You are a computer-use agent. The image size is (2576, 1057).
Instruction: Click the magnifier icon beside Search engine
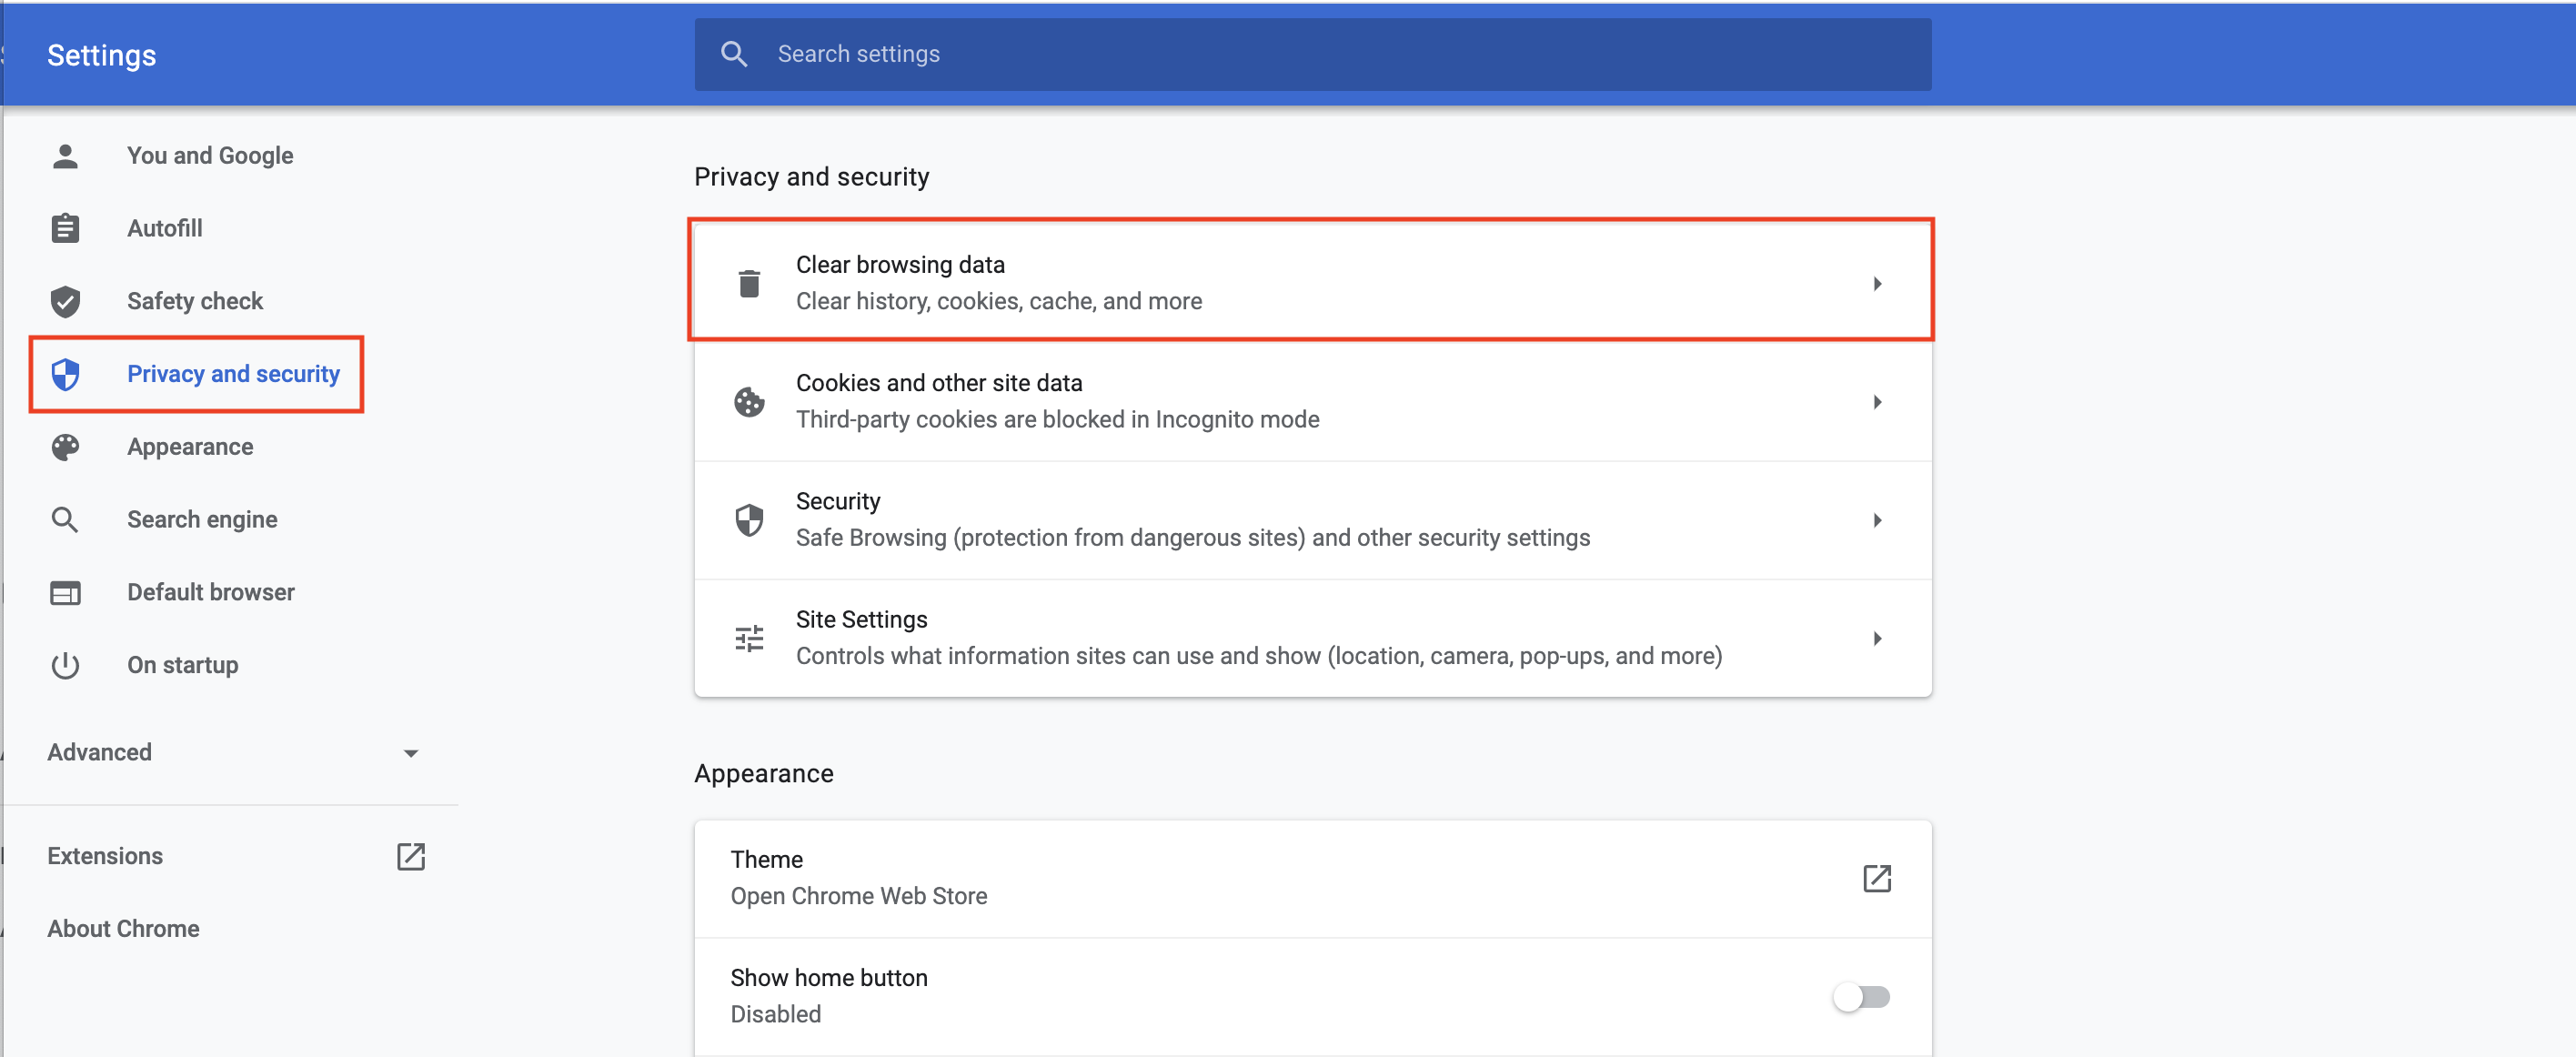coord(65,520)
